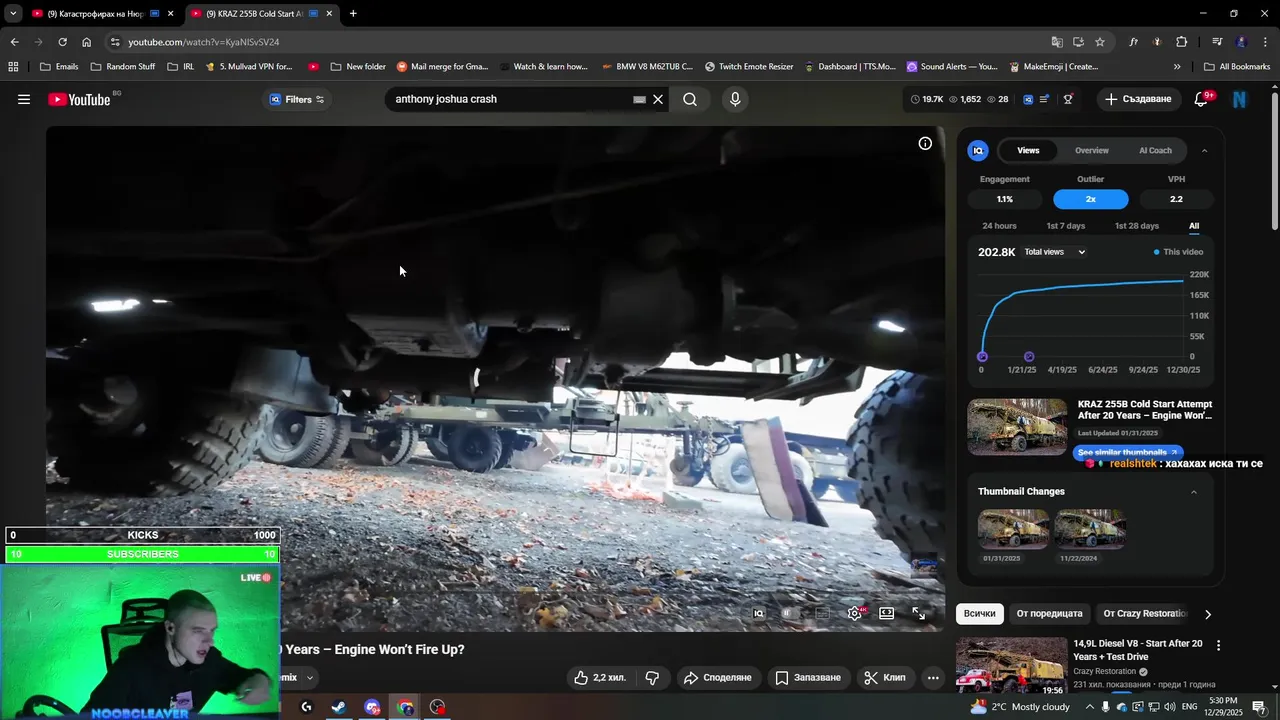Open Steam from the taskbar

click(339, 707)
